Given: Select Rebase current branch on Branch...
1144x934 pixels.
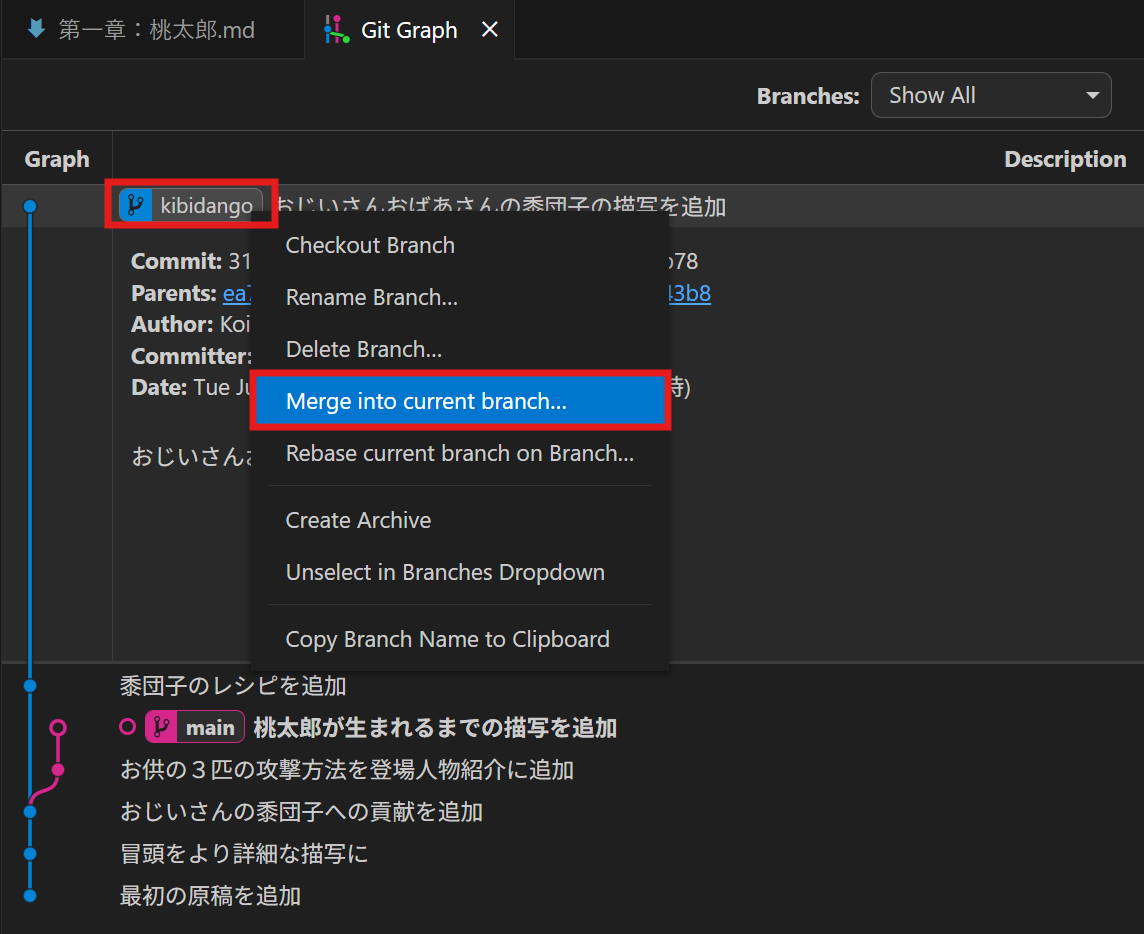Looking at the screenshot, I should point(460,453).
